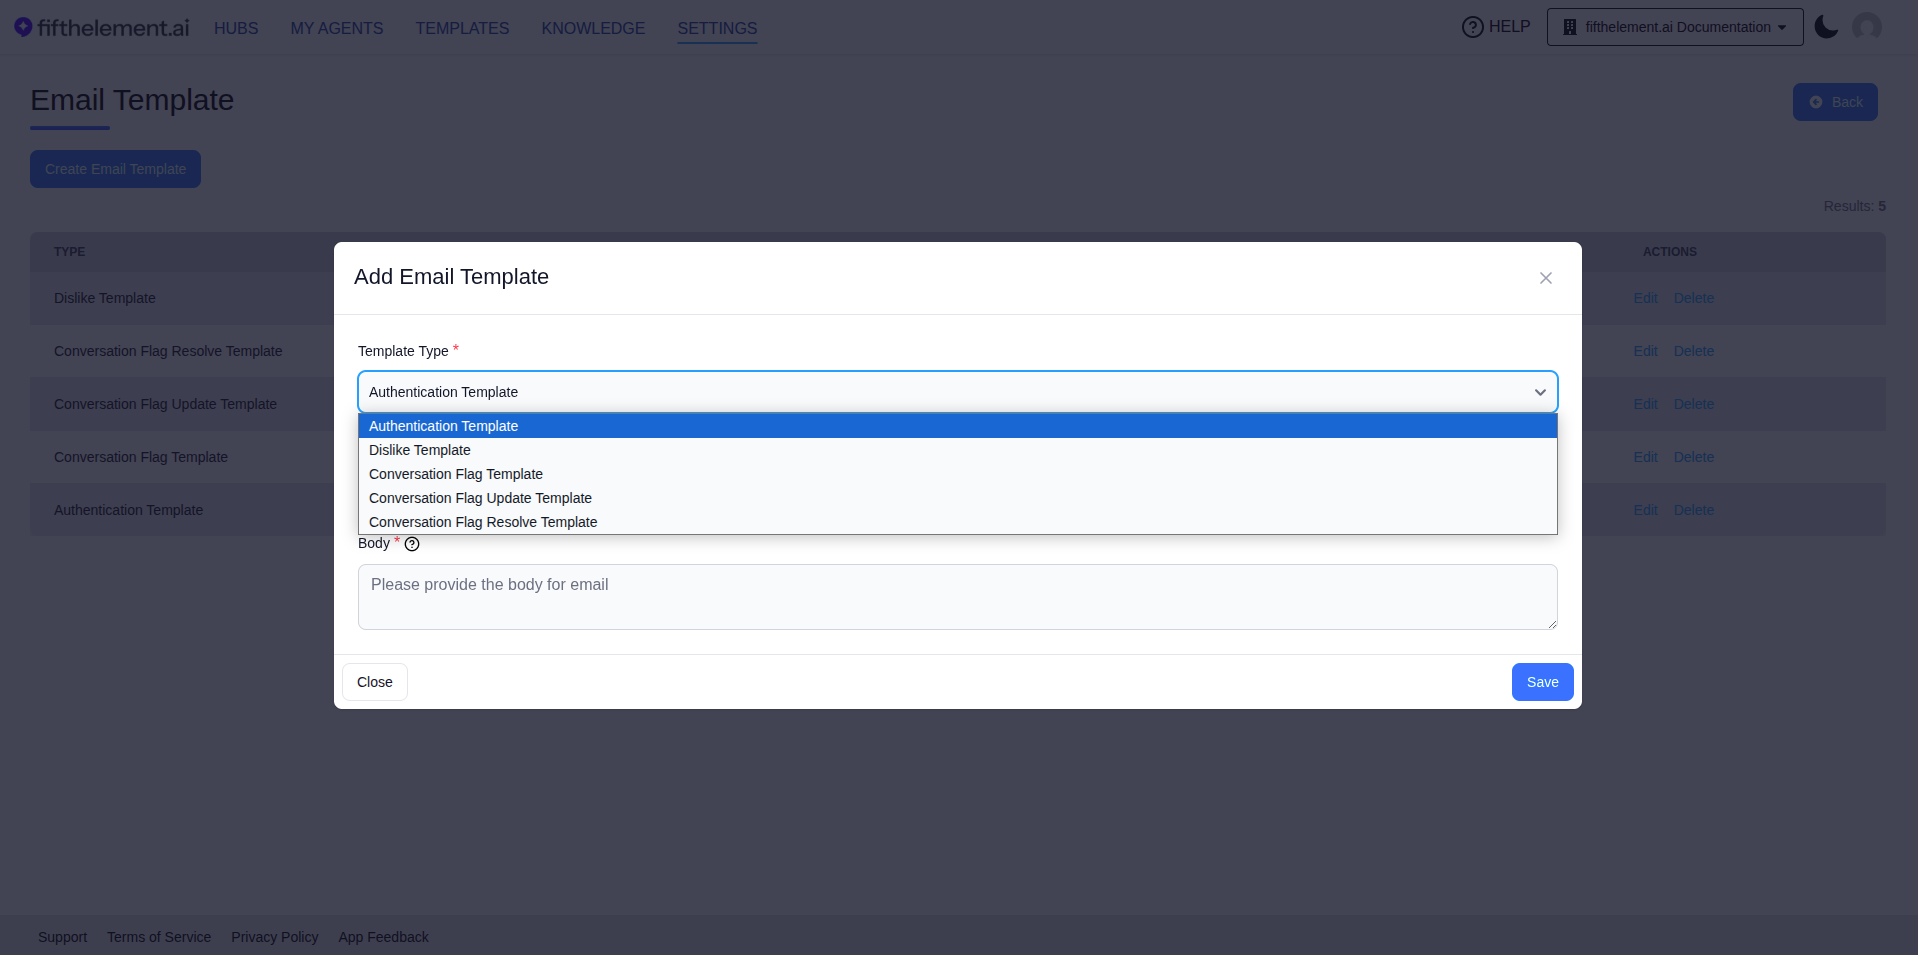The image size is (1918, 955).
Task: Choose Conversation Flag Template option
Action: [x=958, y=474]
